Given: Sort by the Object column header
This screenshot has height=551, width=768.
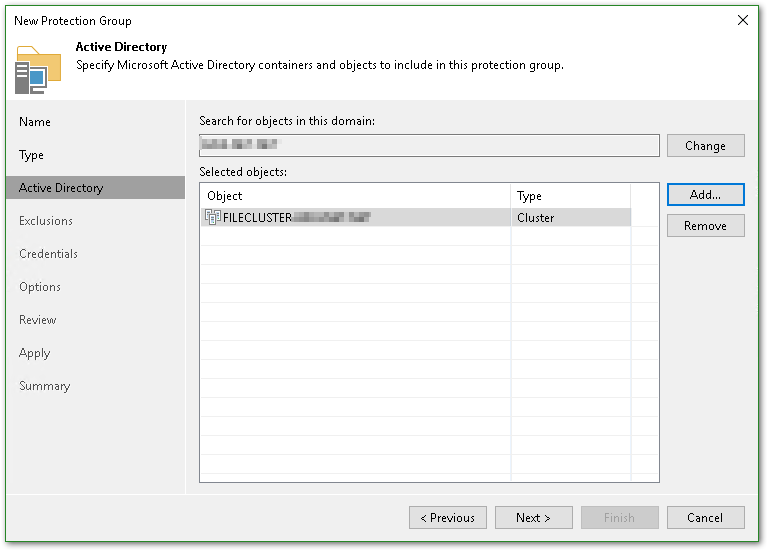Looking at the screenshot, I should 355,196.
